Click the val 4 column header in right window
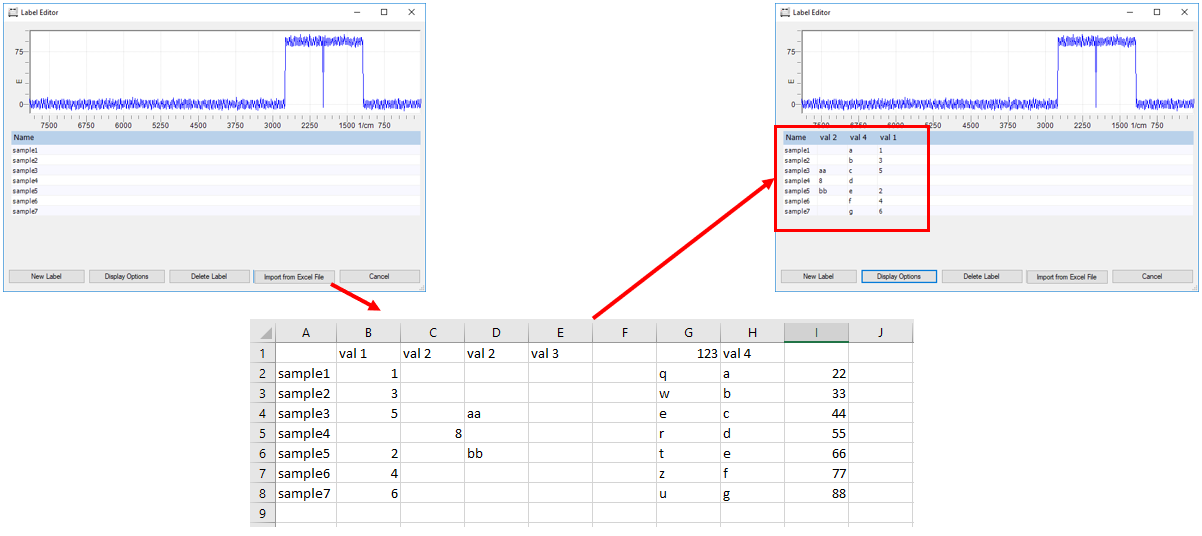This screenshot has width=1202, height=536. tap(858, 137)
